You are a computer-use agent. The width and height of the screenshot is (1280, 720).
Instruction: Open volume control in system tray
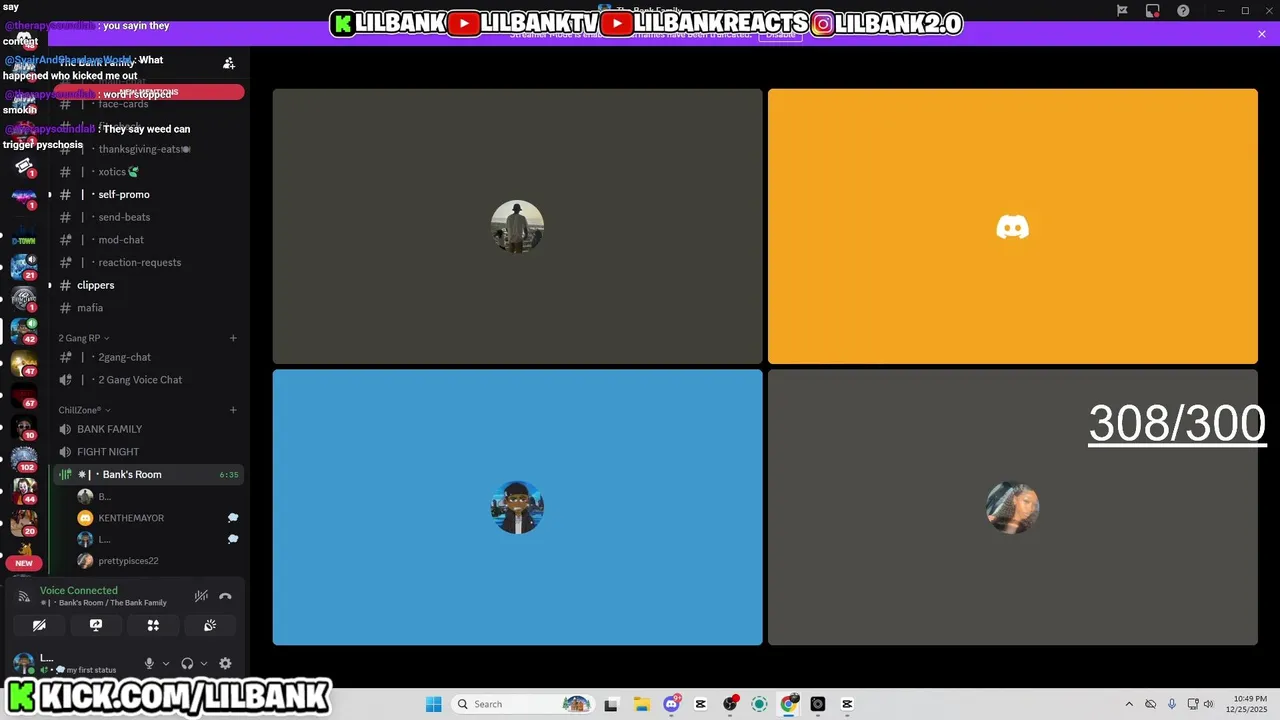tap(1208, 704)
